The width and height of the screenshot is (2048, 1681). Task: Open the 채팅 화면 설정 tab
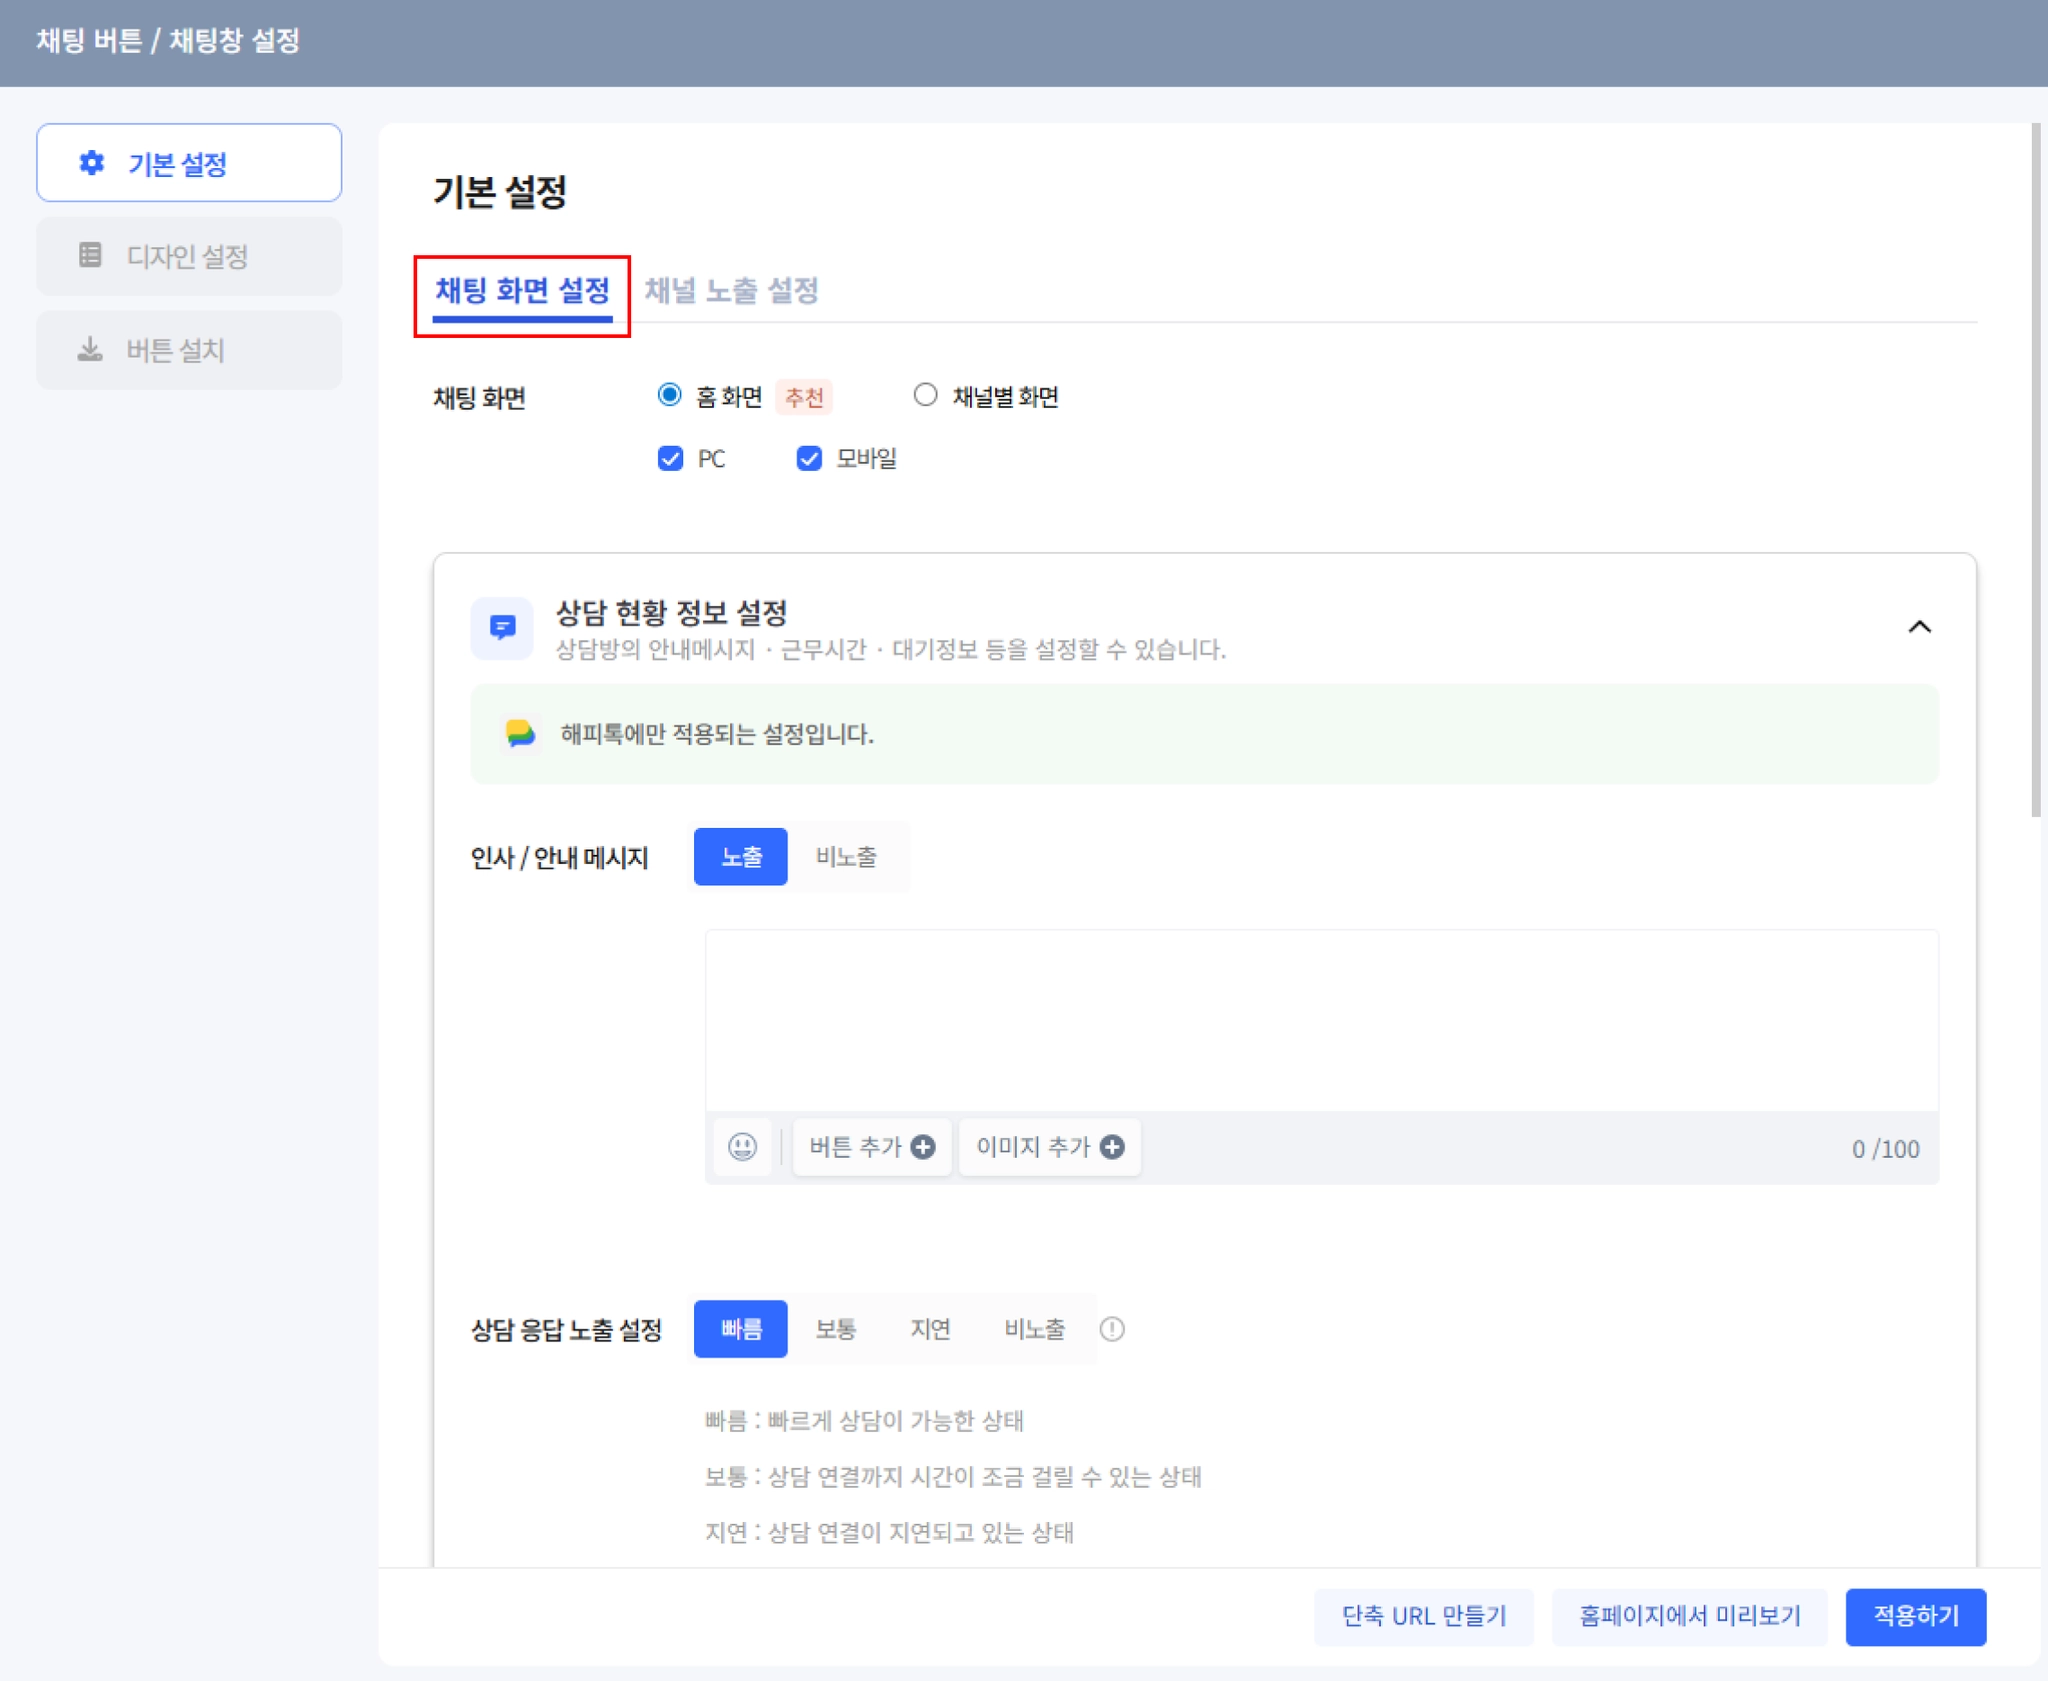tap(522, 291)
